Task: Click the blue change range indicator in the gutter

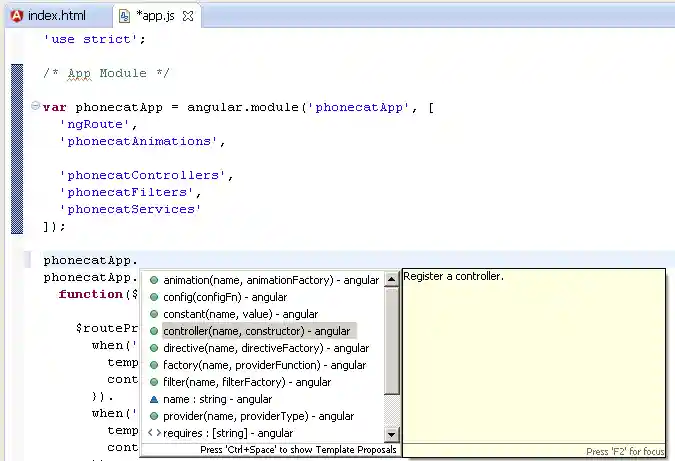Action: click(x=17, y=149)
